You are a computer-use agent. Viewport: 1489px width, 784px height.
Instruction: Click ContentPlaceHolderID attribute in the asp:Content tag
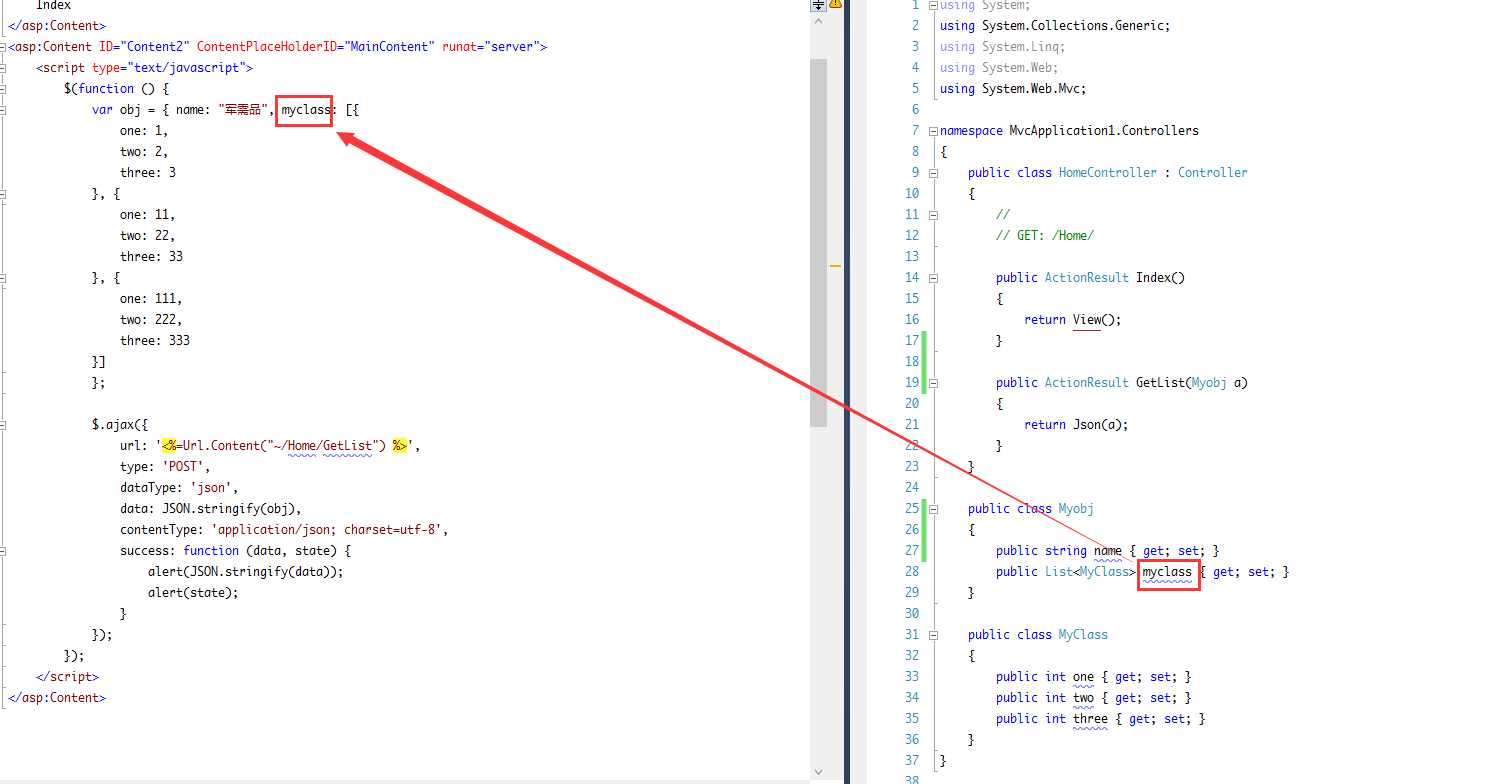click(x=267, y=47)
